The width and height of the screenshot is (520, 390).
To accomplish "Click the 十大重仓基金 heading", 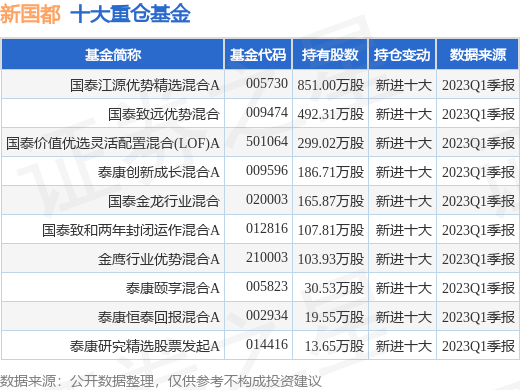I will pos(130,14).
